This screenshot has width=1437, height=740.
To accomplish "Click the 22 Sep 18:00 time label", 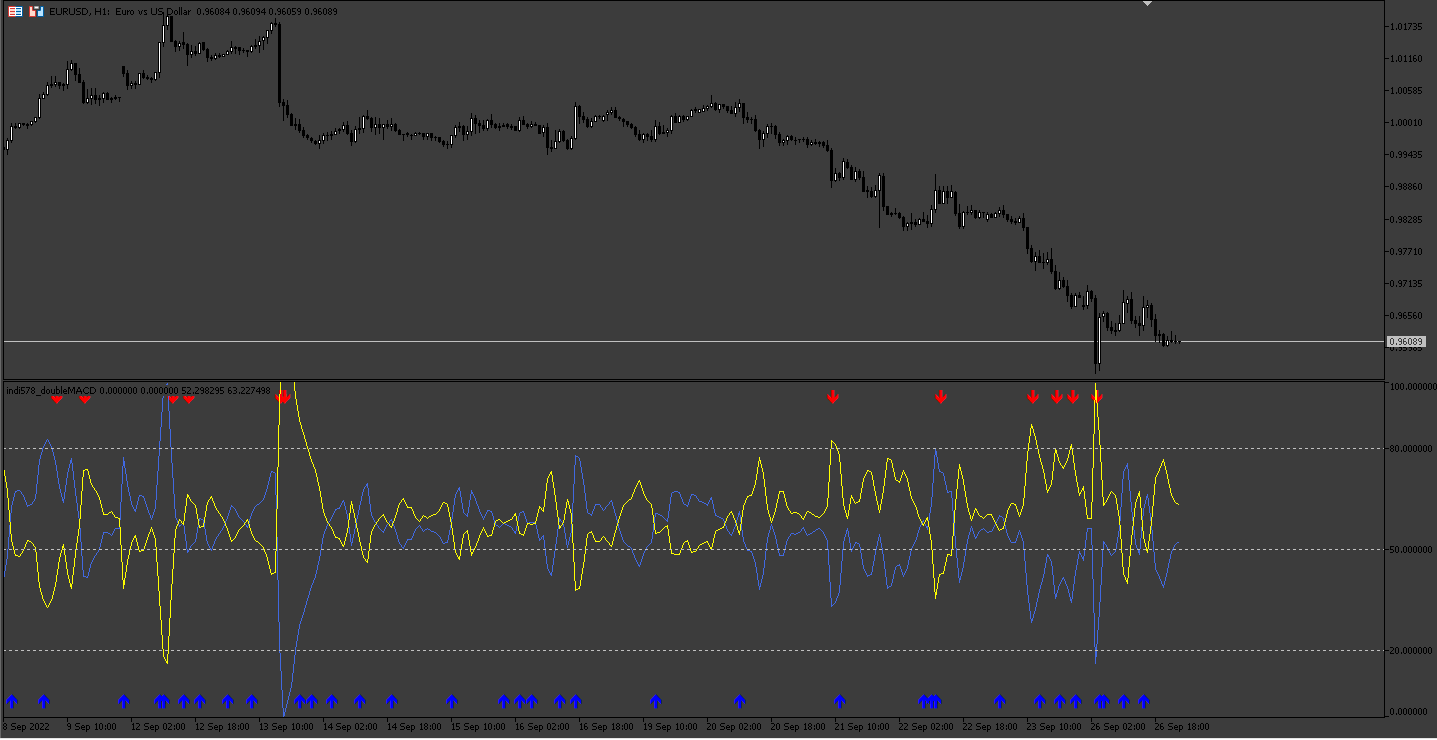I will [x=990, y=728].
